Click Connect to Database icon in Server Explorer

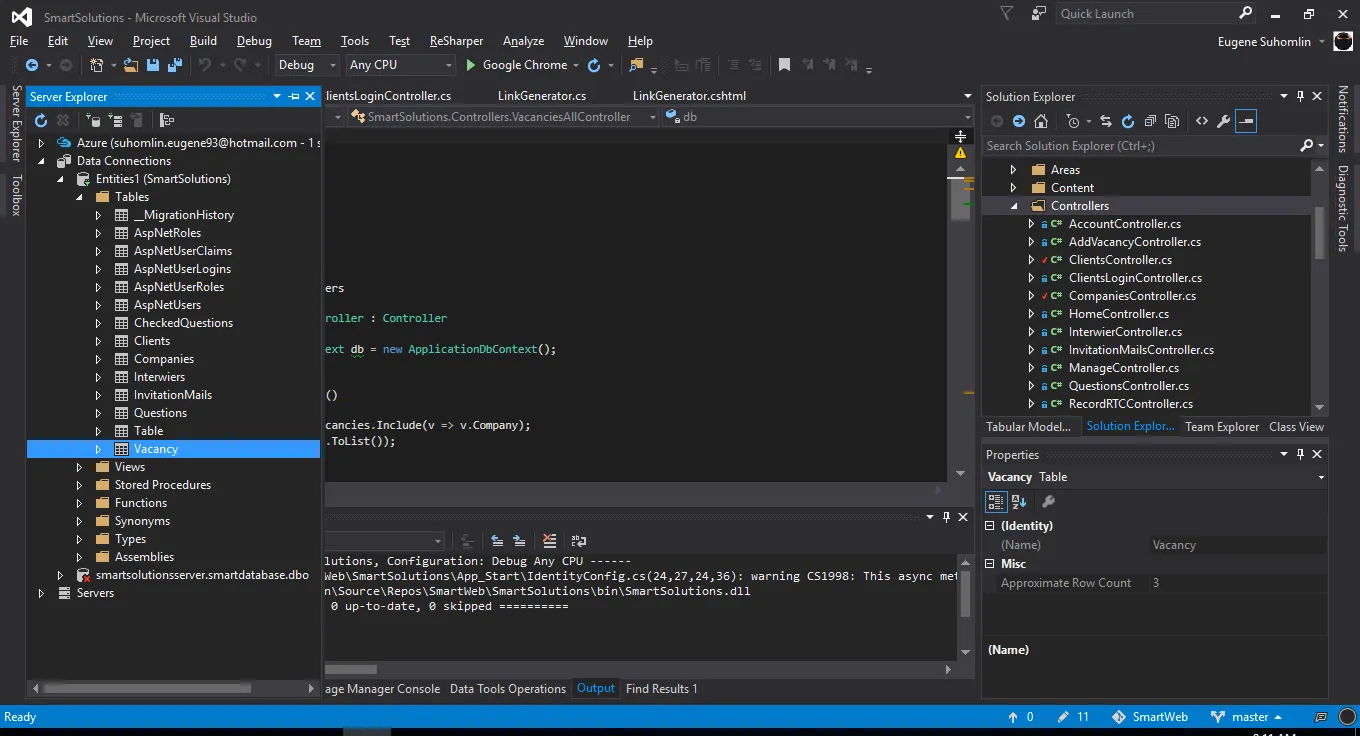(x=93, y=120)
